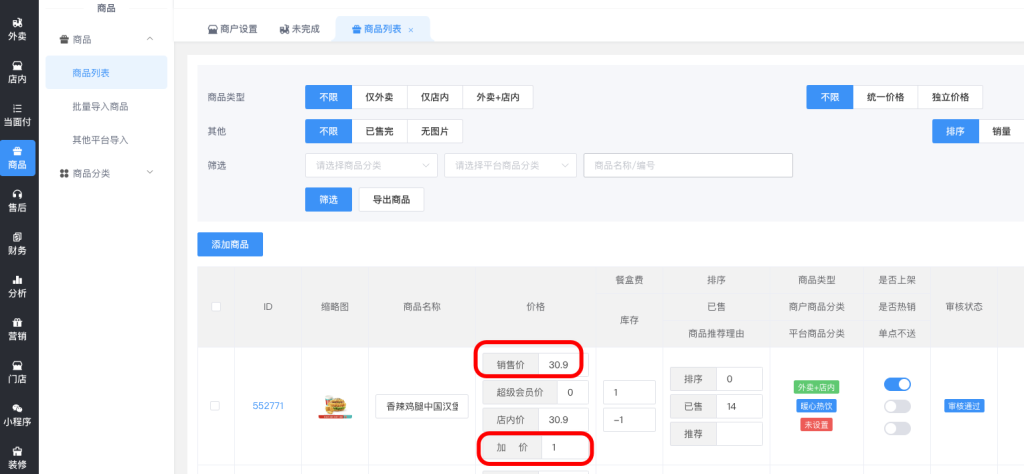Open the 外卖 sidebar icon

(x=17, y=28)
